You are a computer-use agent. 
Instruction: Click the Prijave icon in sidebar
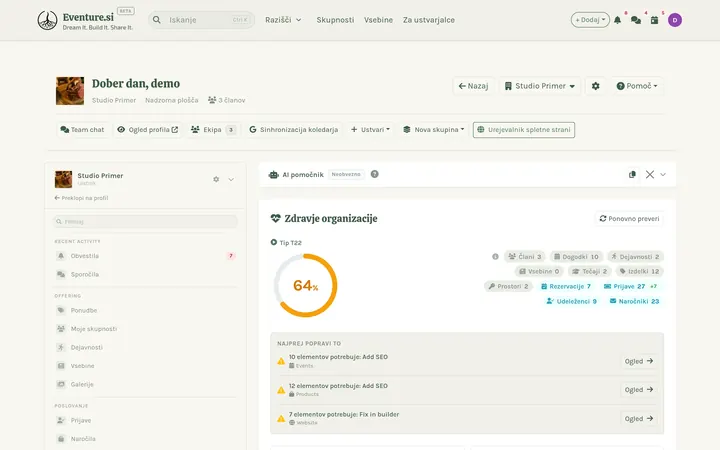coord(61,420)
